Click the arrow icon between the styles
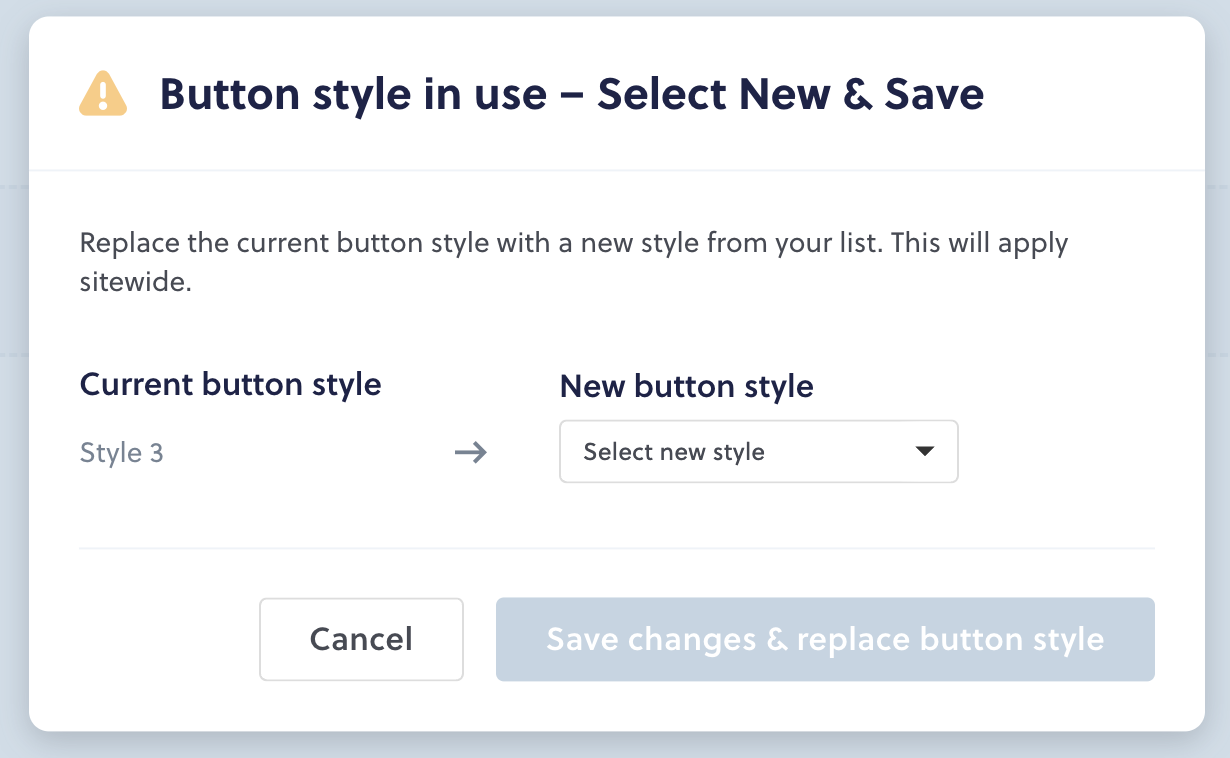The image size is (1230, 758). (x=470, y=453)
